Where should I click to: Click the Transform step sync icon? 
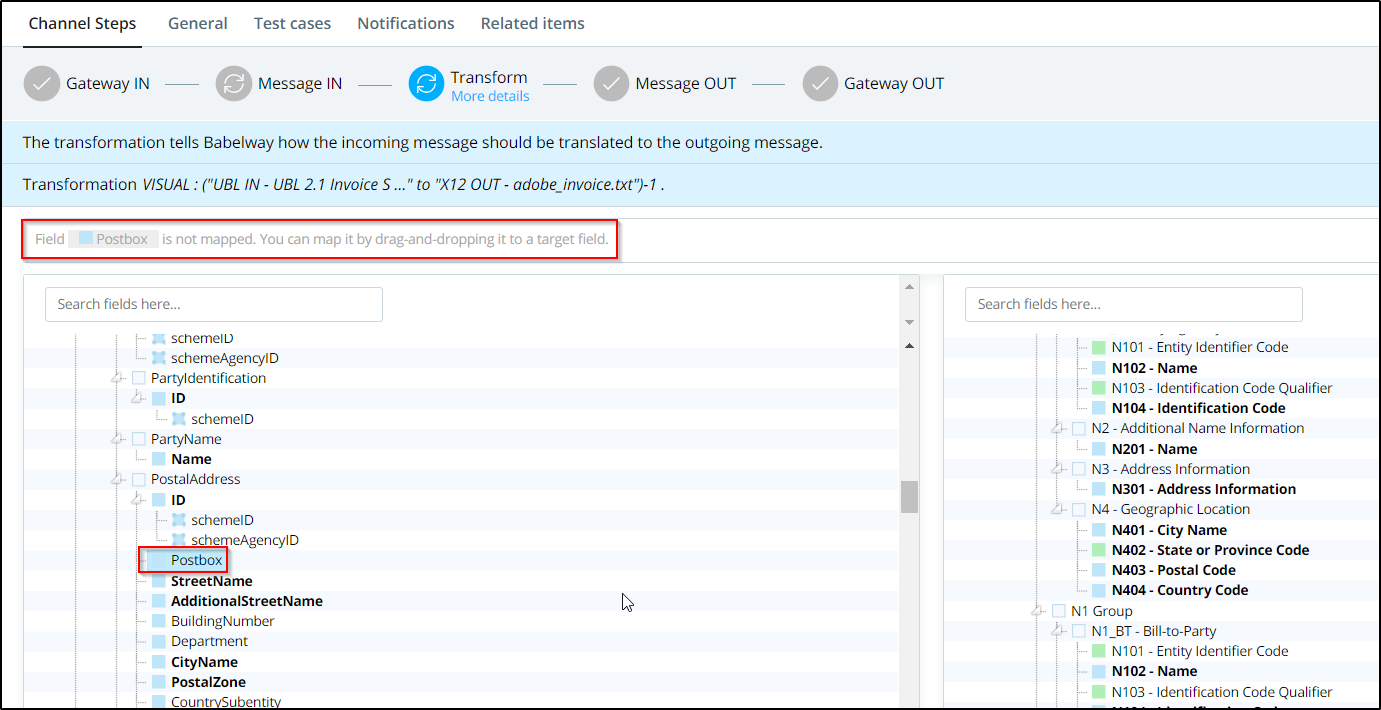click(x=426, y=84)
